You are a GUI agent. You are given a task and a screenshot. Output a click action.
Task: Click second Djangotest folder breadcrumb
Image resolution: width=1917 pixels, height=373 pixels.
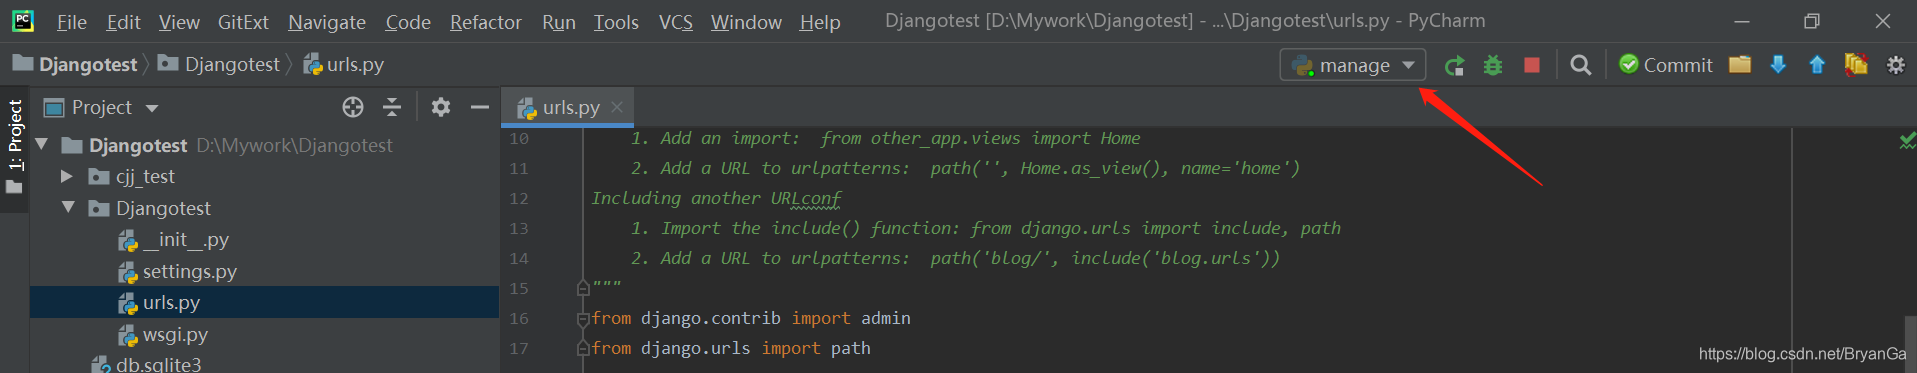219,64
